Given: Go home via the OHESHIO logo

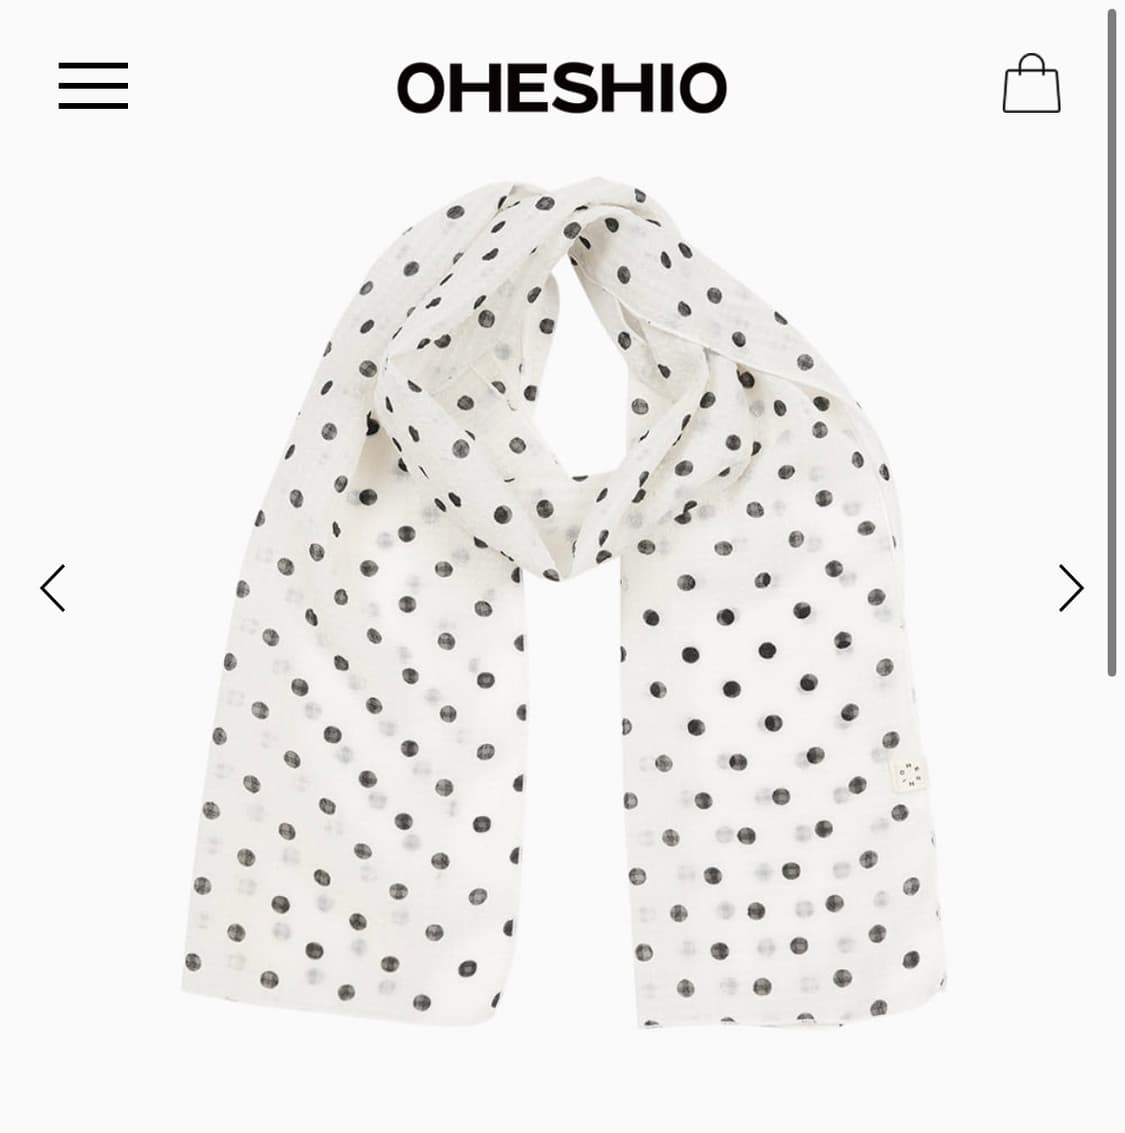Looking at the screenshot, I should (561, 87).
